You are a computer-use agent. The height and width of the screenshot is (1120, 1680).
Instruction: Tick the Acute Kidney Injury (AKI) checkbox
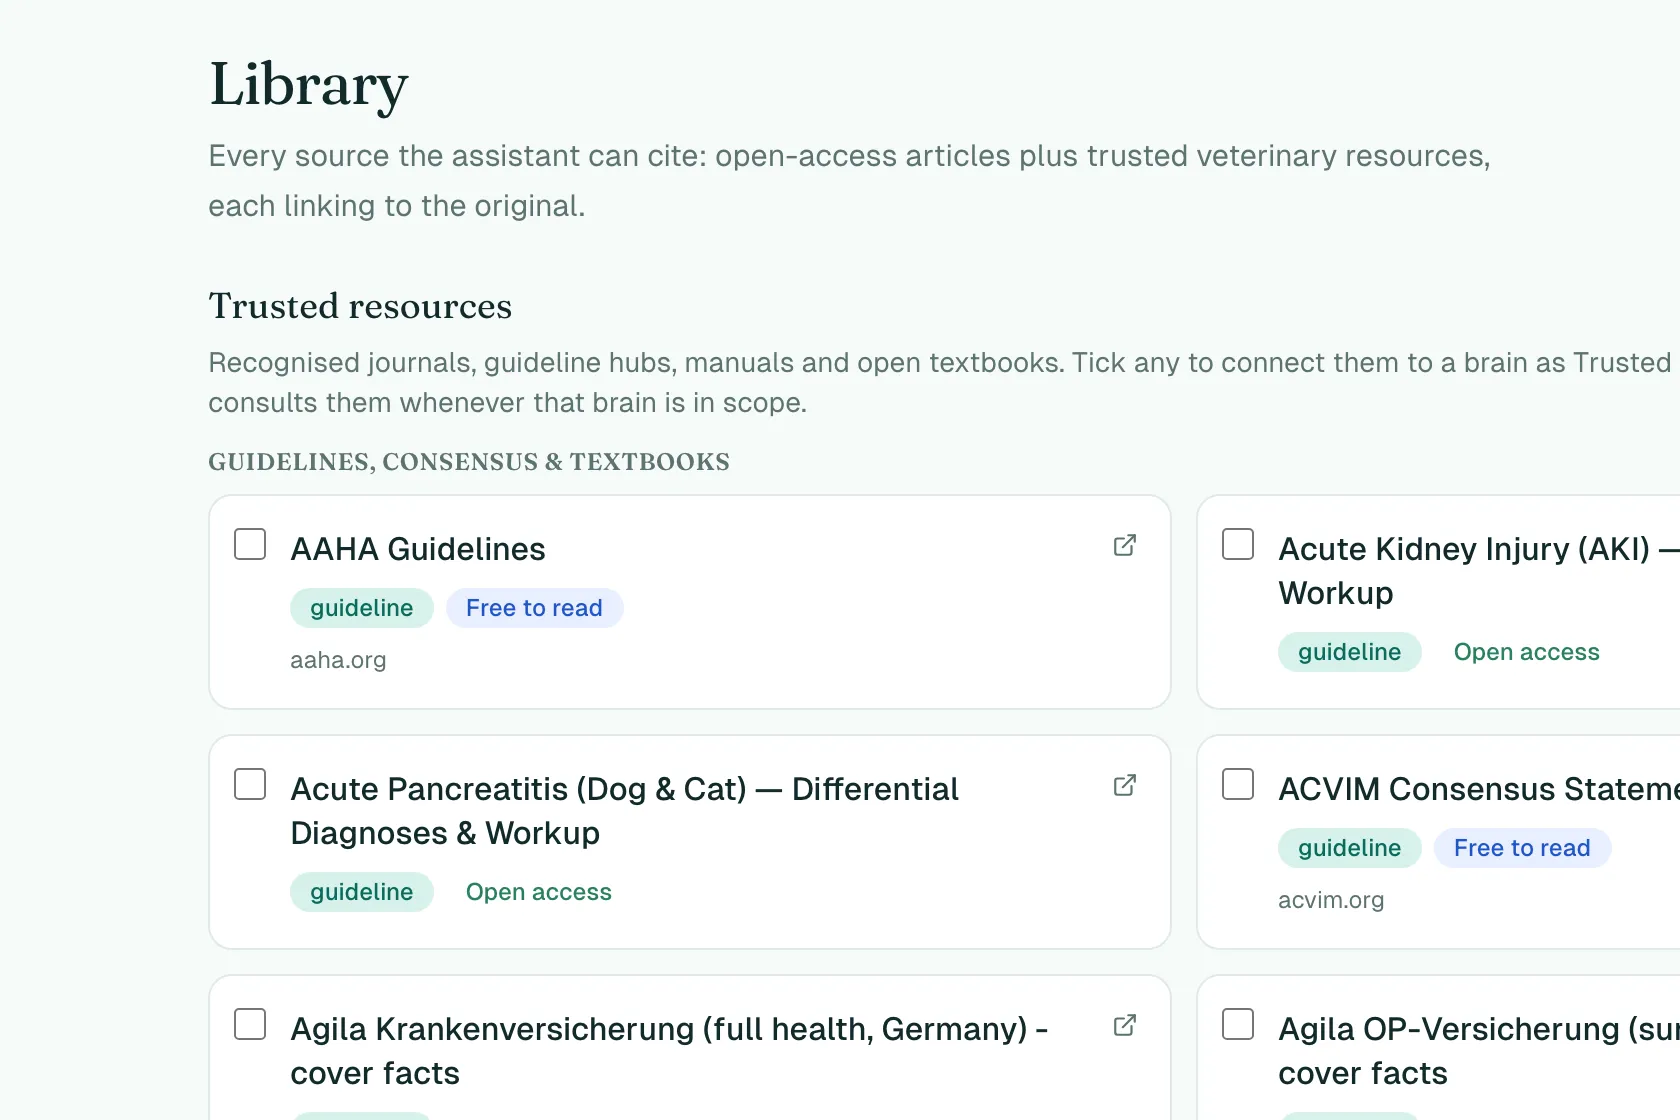(1238, 544)
